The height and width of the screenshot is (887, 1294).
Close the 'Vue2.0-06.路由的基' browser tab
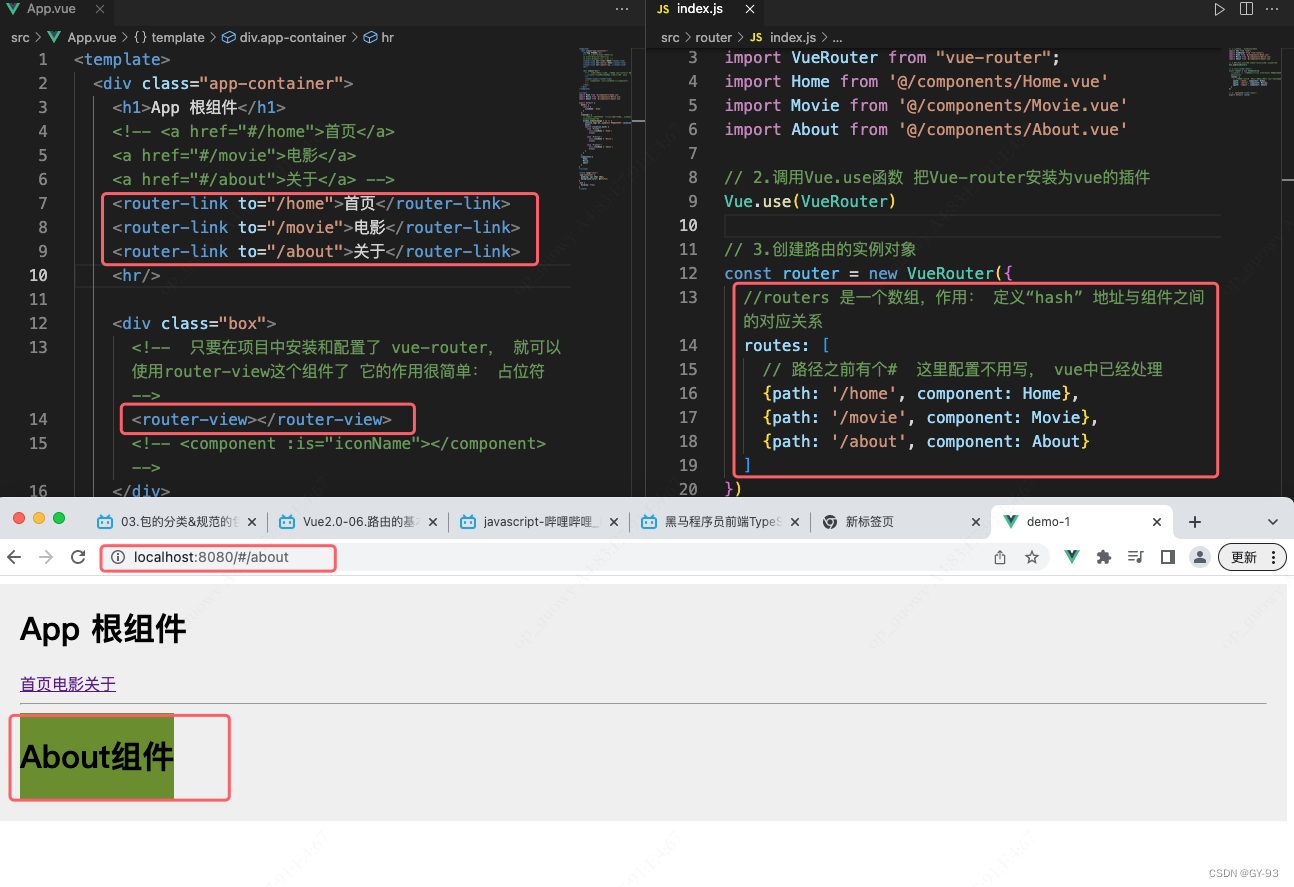(x=432, y=522)
